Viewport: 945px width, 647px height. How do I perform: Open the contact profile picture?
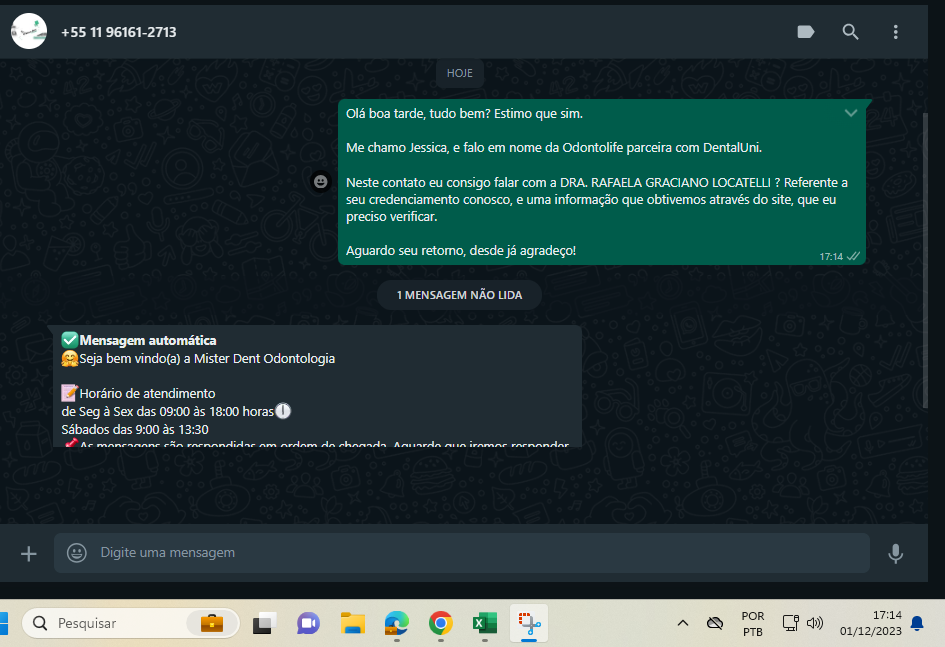(28, 31)
